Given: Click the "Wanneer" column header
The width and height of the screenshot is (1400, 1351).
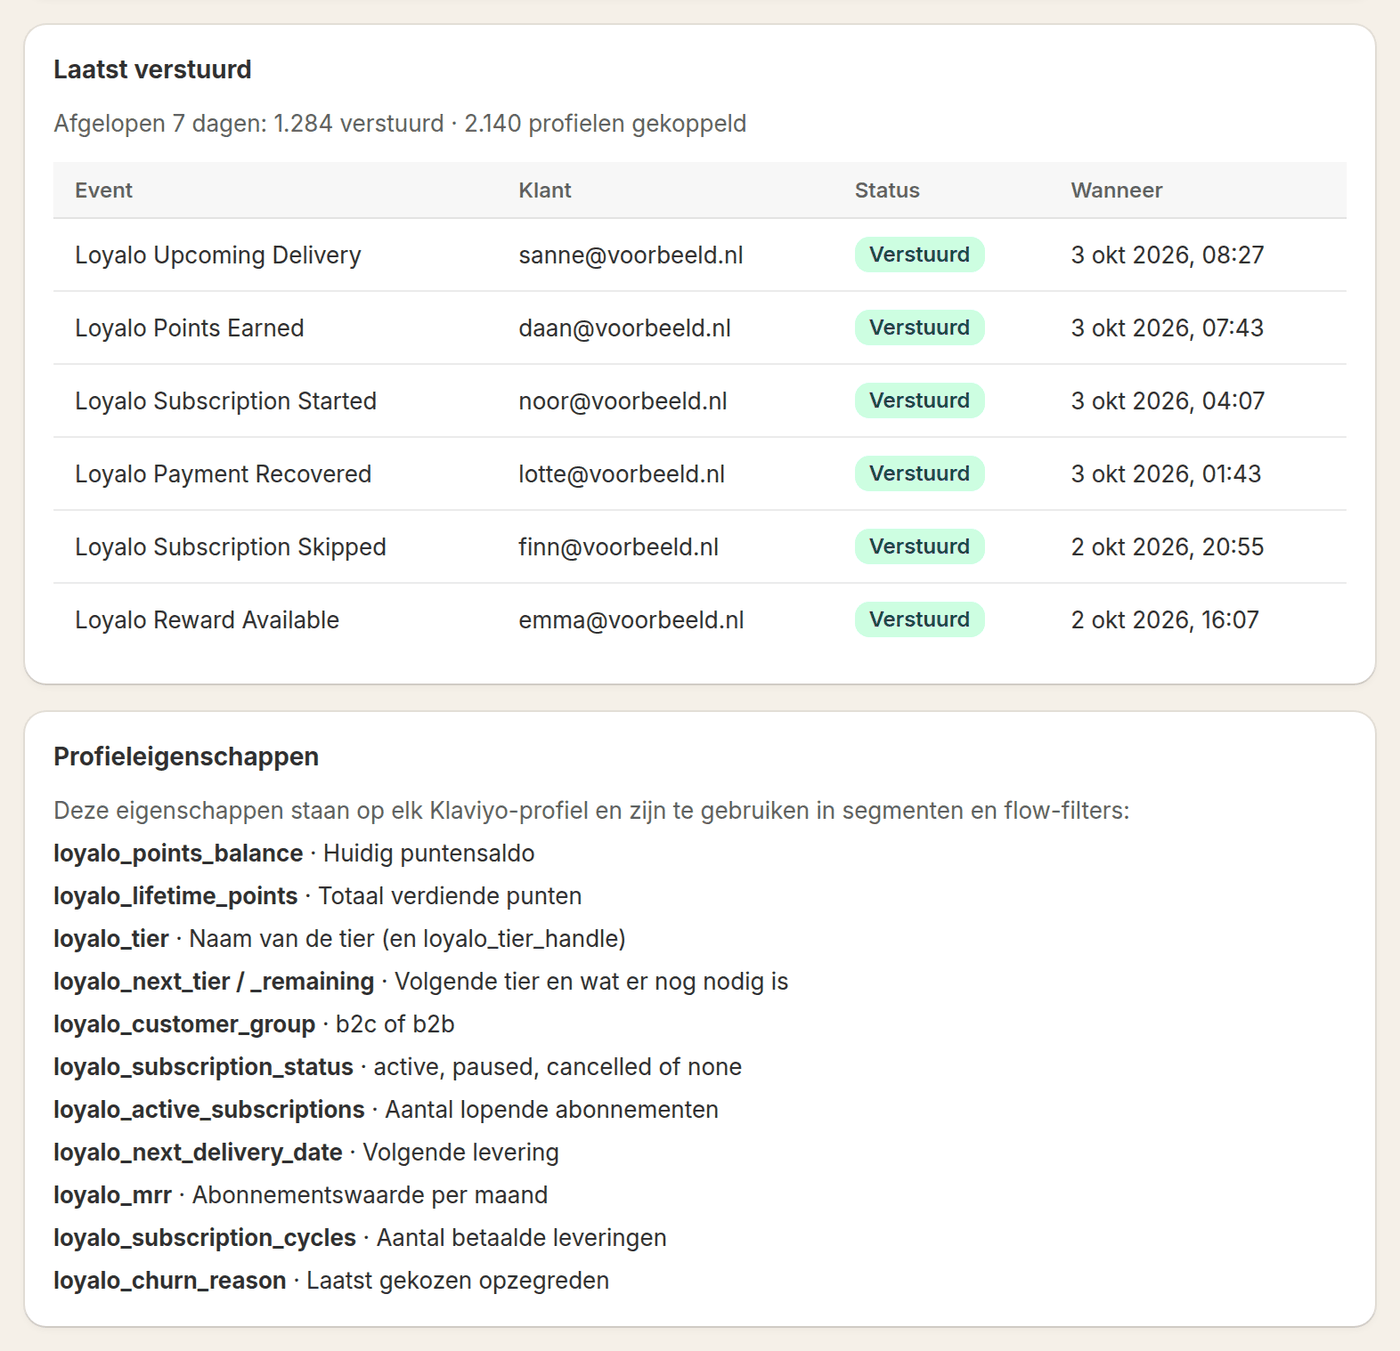Looking at the screenshot, I should pyautogui.click(x=1117, y=190).
